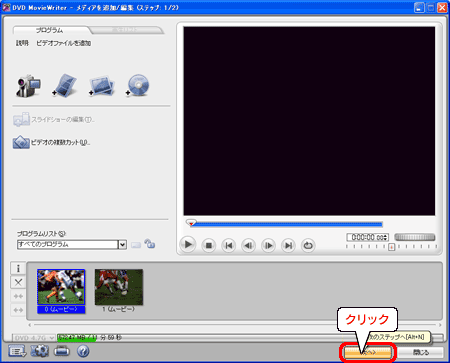Play the preview video

[x=188, y=245]
